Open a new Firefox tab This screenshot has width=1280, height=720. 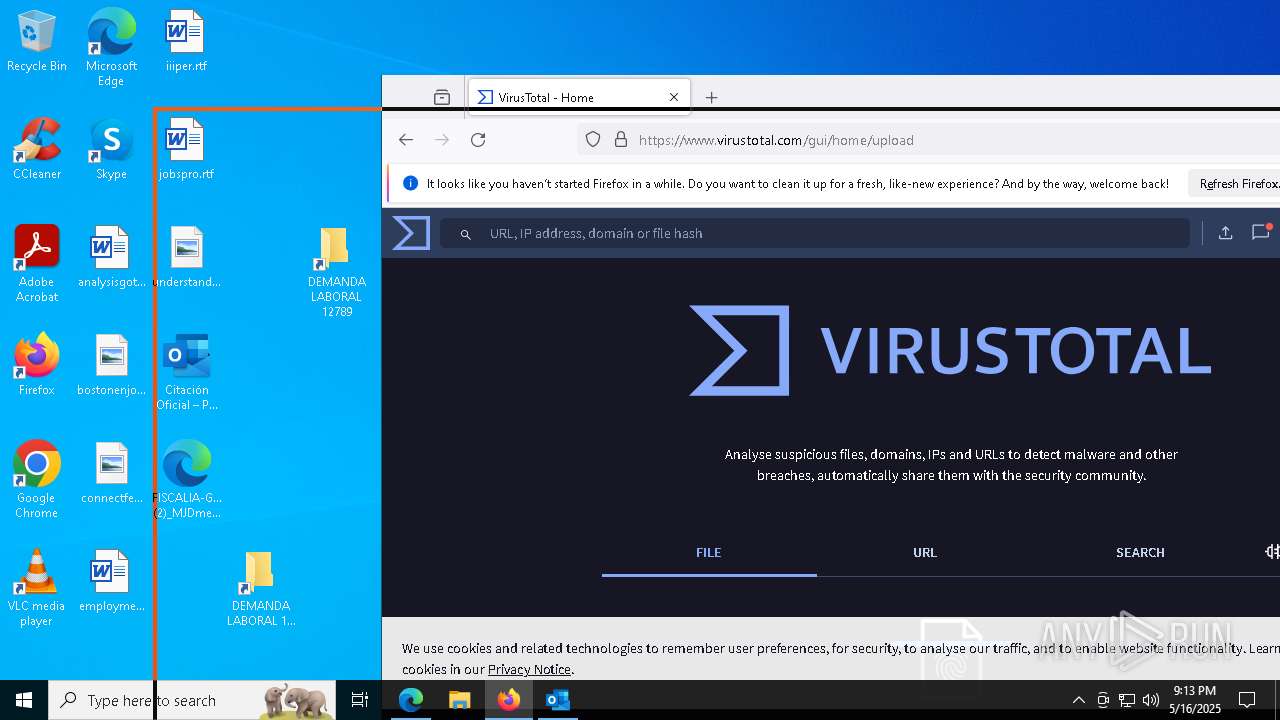(x=711, y=97)
